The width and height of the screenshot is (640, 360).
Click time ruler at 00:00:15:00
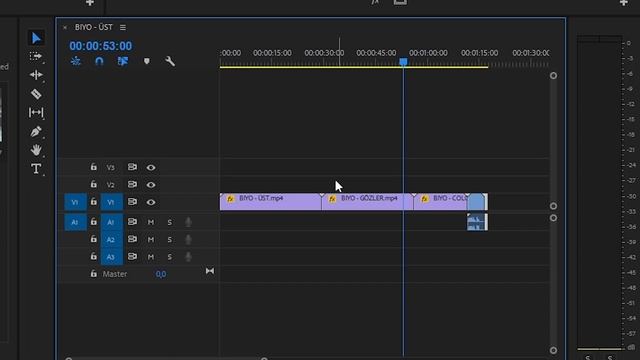point(272,53)
